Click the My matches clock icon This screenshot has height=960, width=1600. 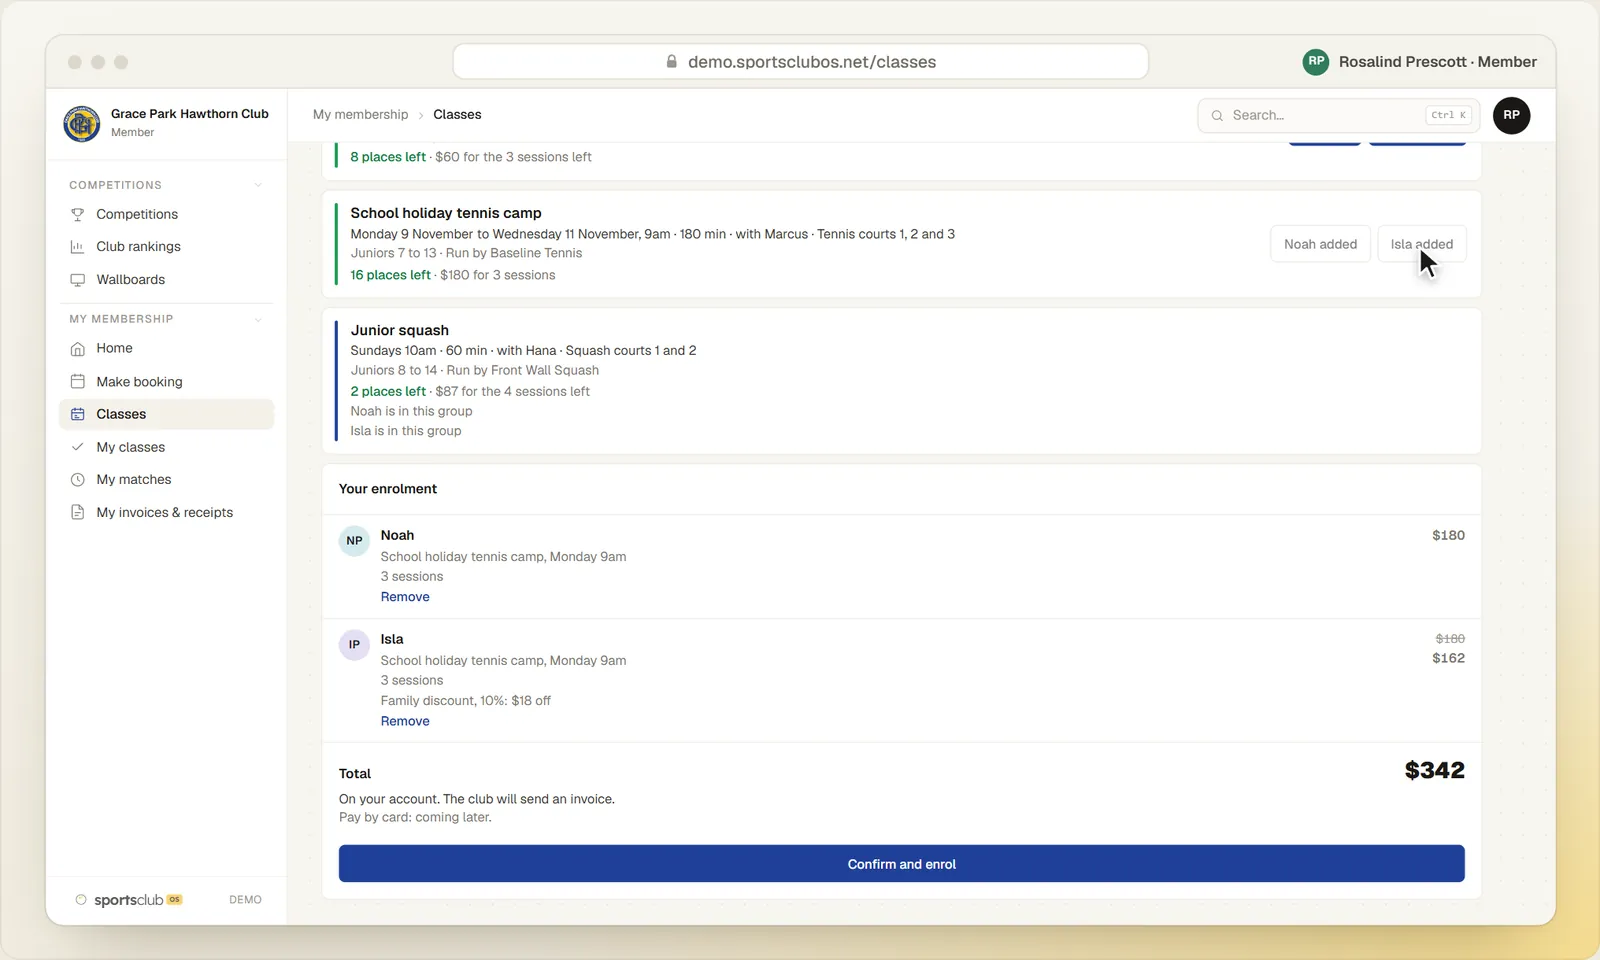tap(77, 480)
